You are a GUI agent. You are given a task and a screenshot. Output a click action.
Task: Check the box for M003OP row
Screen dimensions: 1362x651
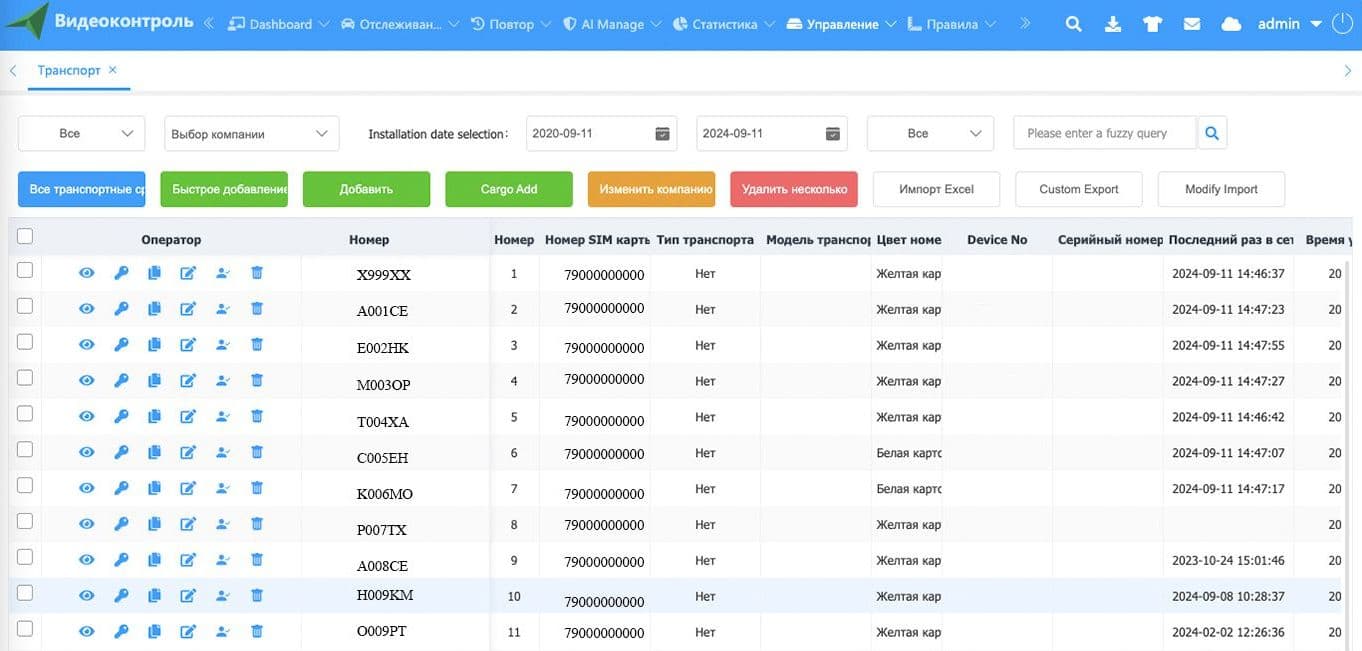(25, 378)
